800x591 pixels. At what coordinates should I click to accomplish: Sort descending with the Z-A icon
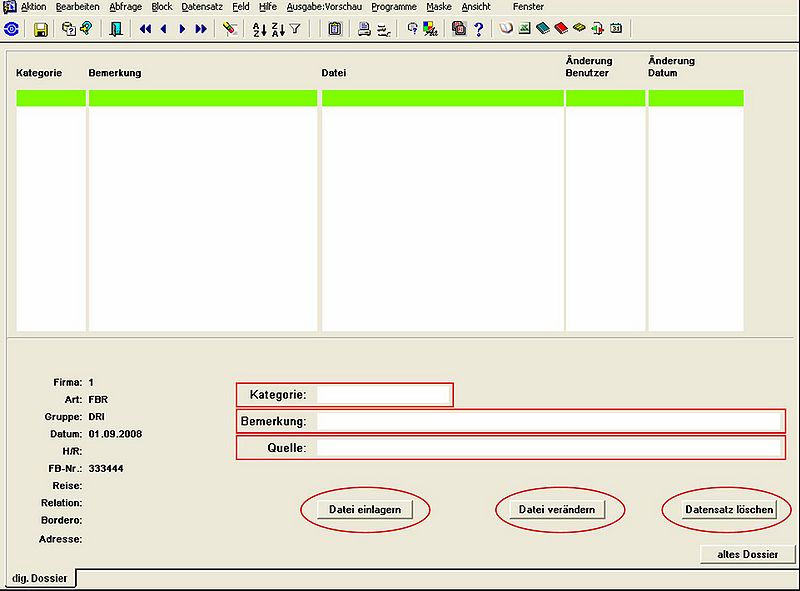[x=278, y=30]
